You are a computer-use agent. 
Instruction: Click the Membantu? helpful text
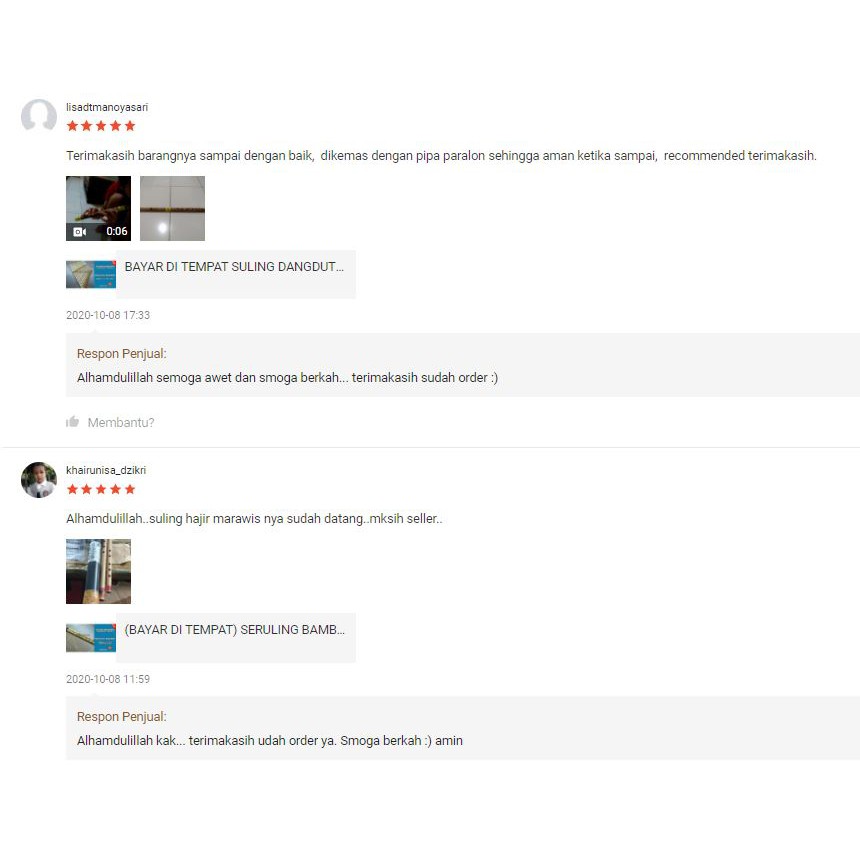pos(121,423)
